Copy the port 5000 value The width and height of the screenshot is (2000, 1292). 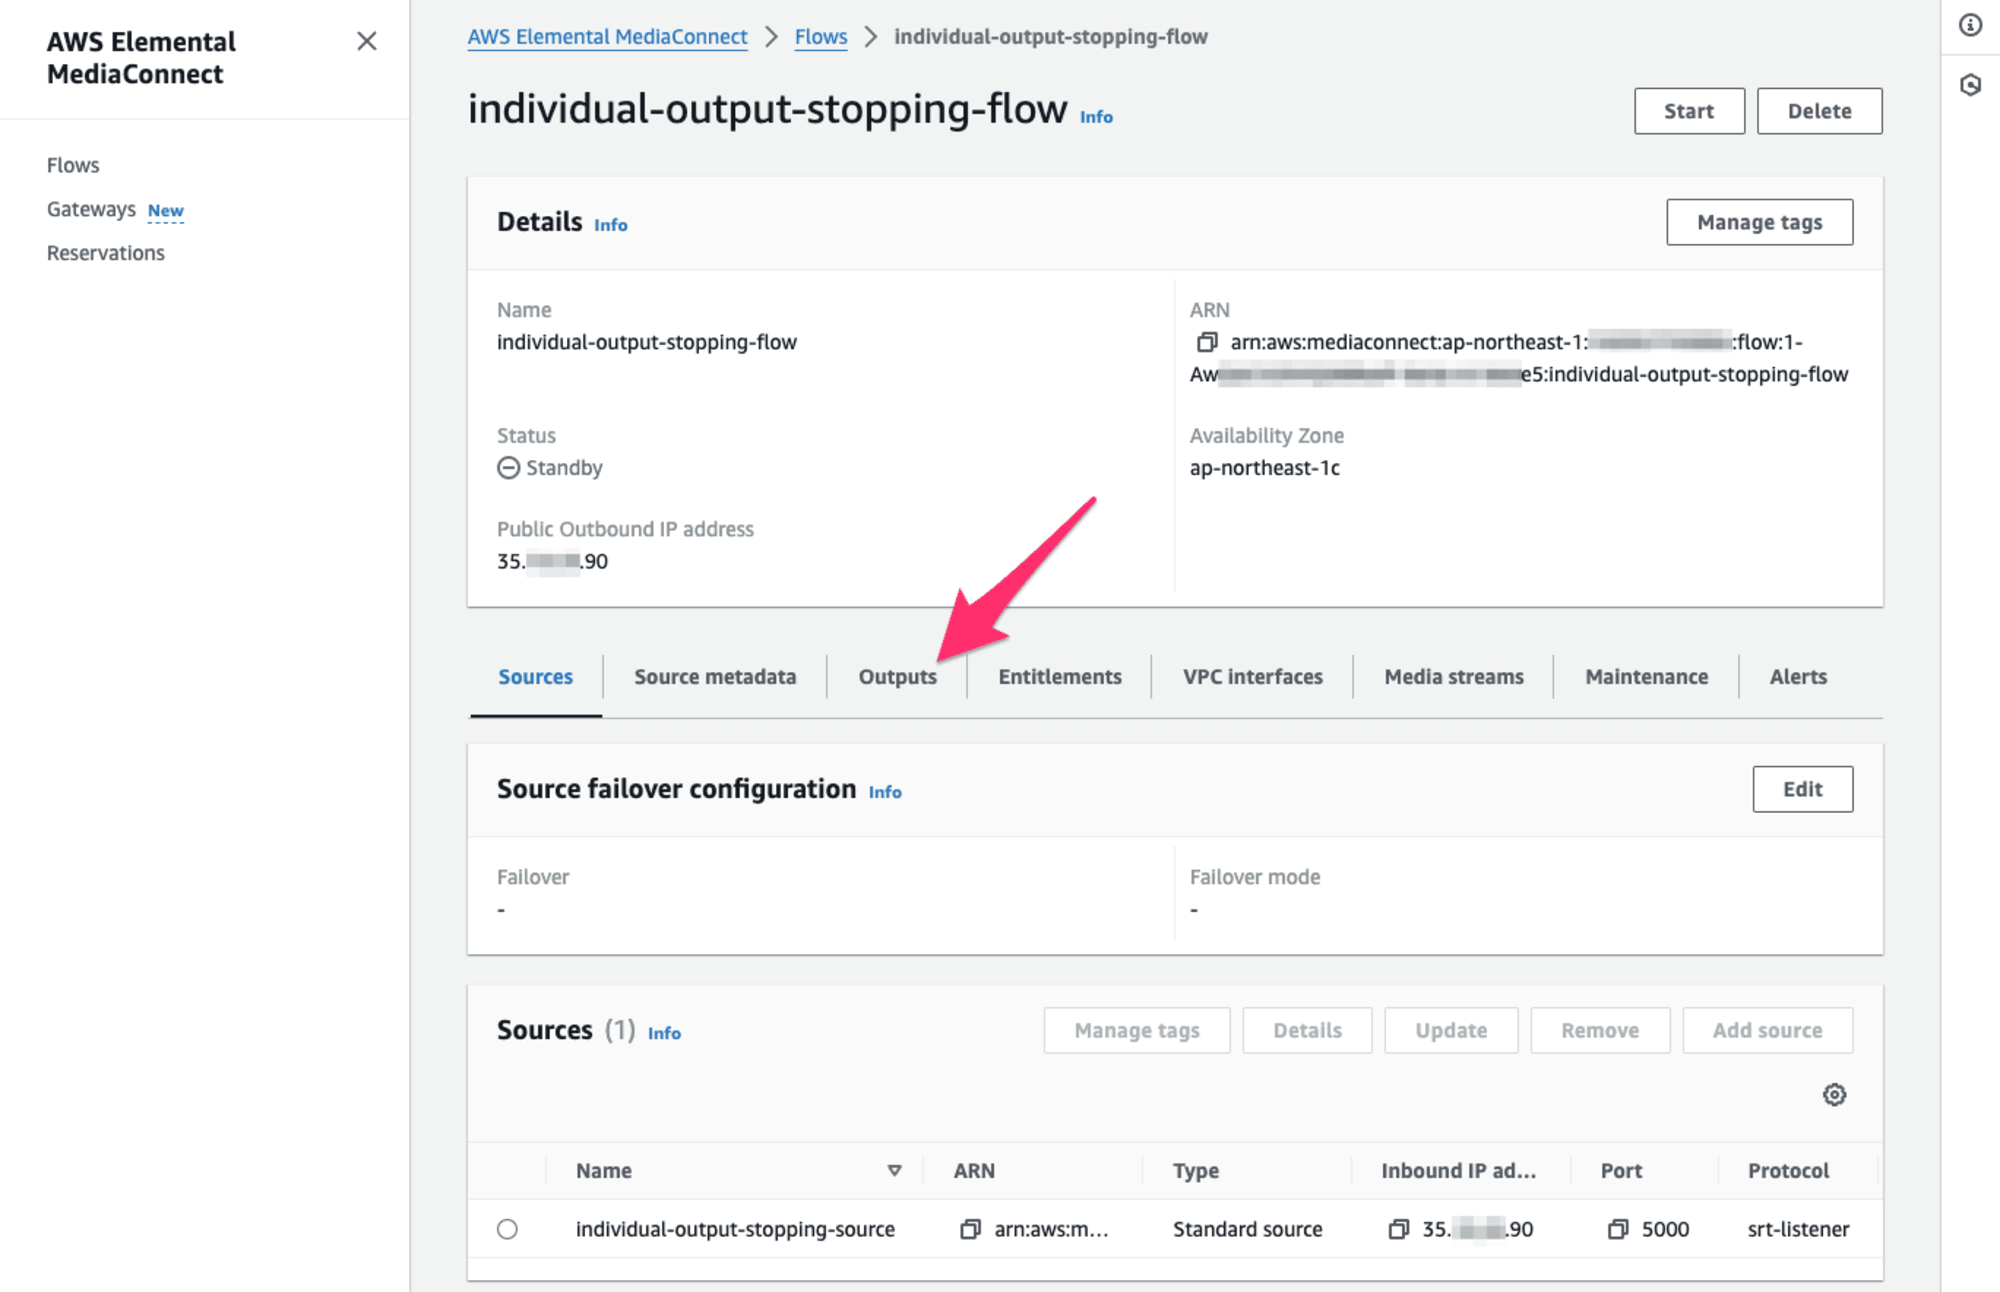coord(1617,1229)
